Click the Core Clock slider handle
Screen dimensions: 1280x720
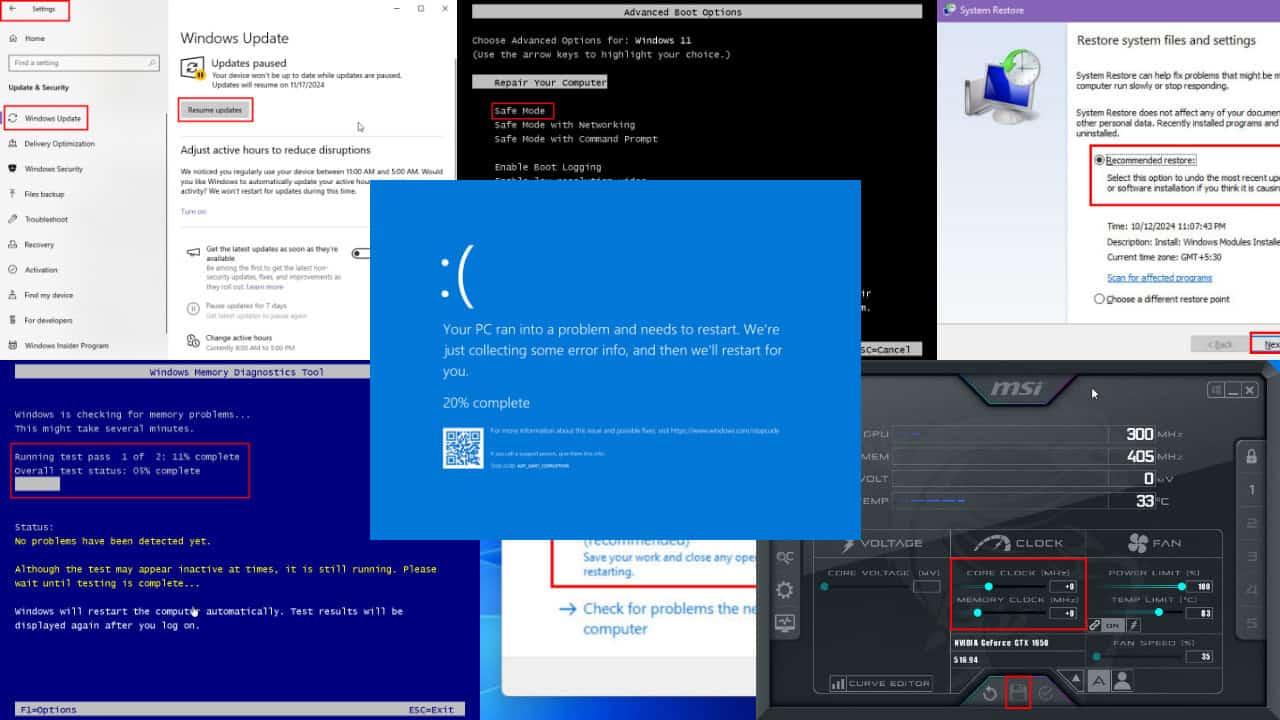pos(989,587)
